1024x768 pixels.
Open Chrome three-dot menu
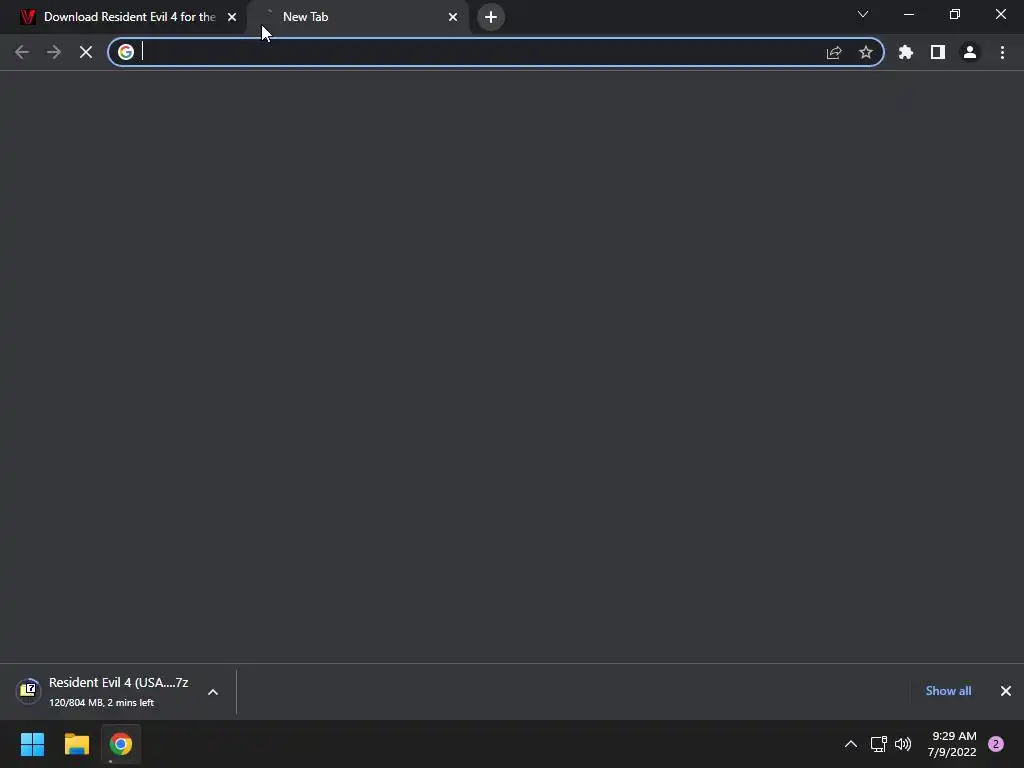[x=1002, y=52]
